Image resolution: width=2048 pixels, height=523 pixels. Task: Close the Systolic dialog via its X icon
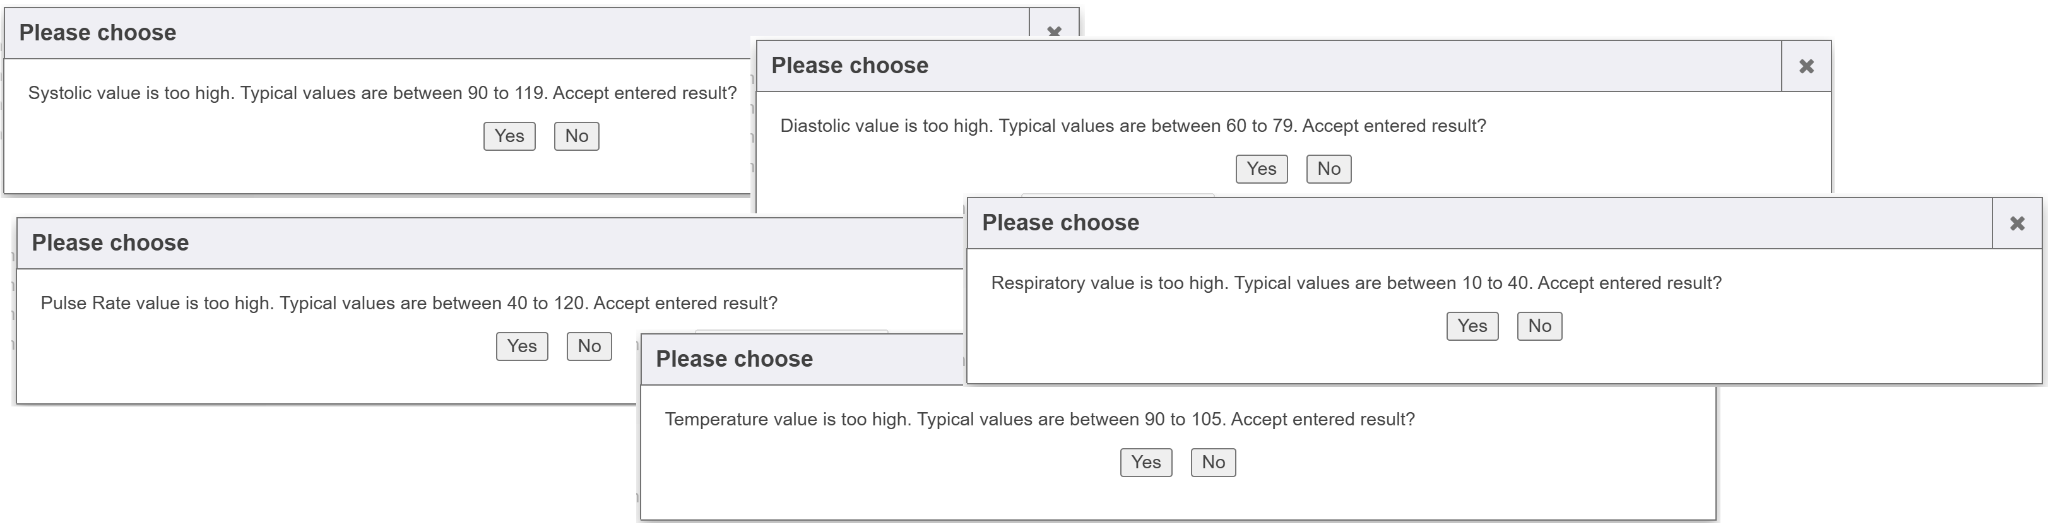pyautogui.click(x=1054, y=31)
